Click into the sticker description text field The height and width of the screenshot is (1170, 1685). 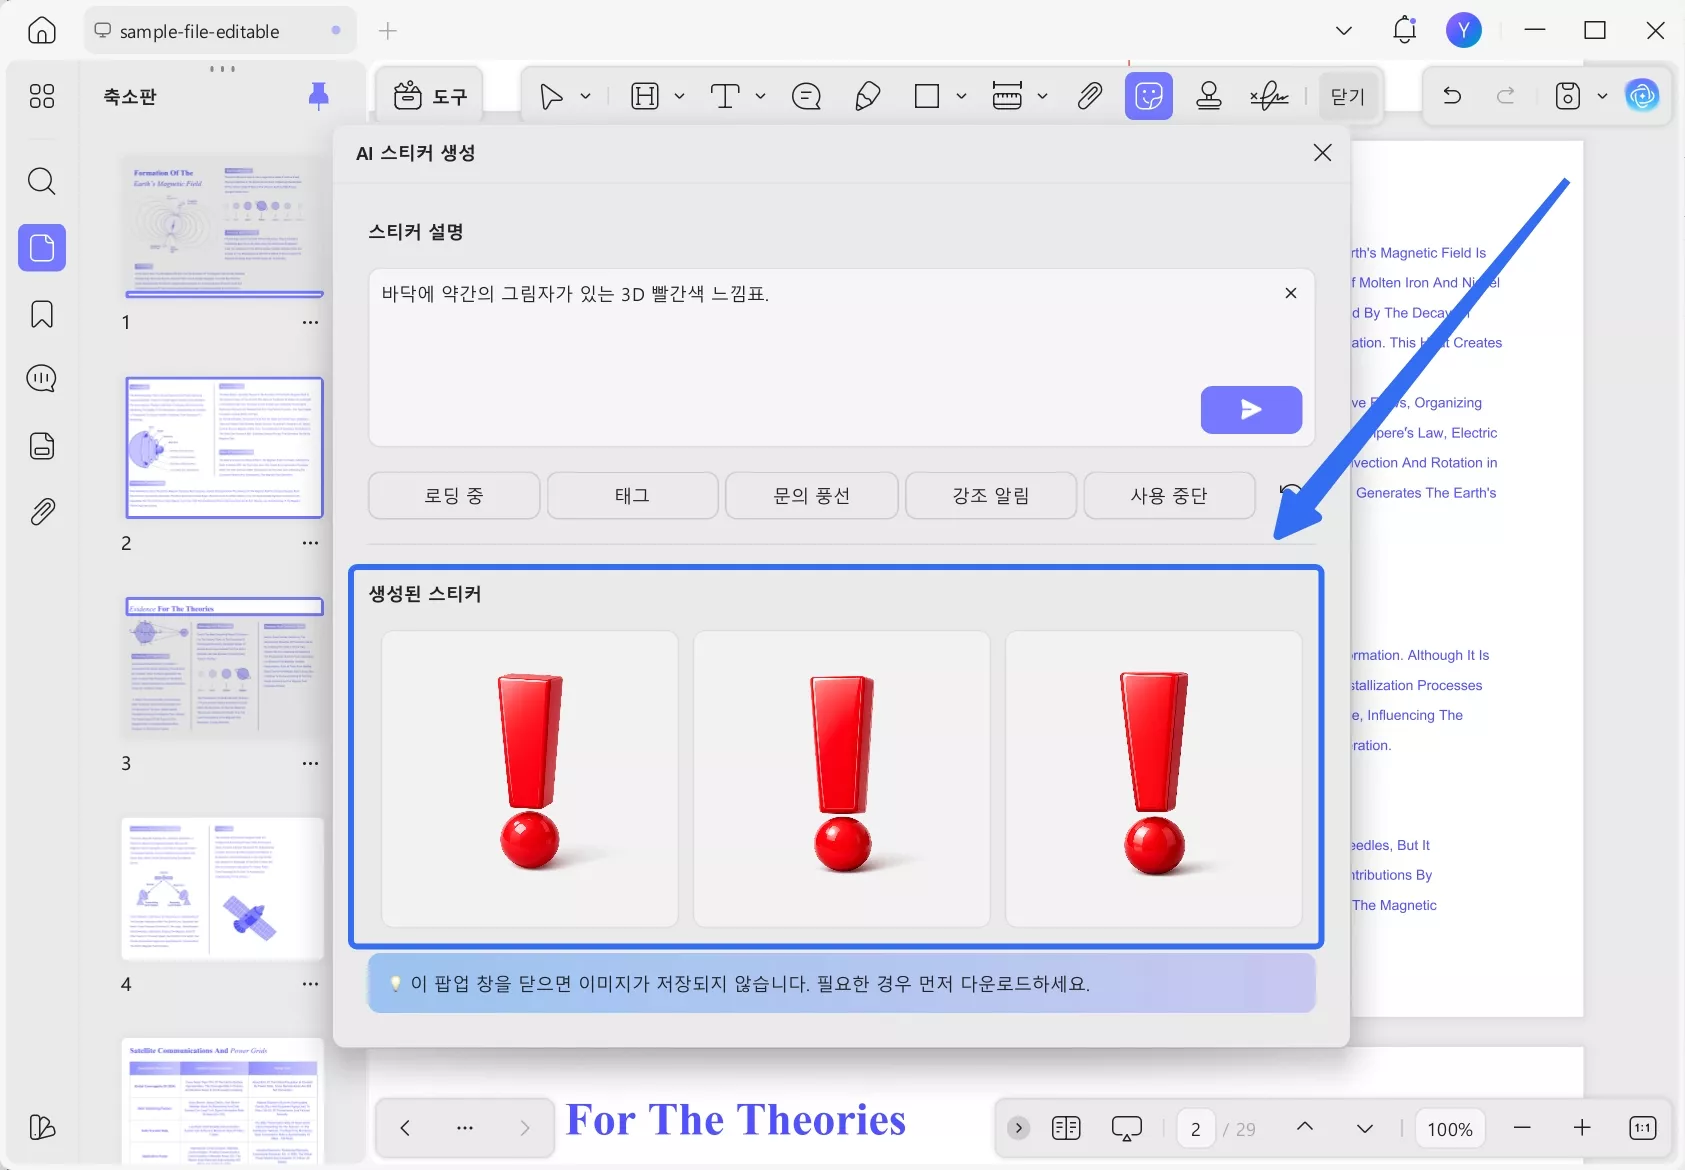841,357
